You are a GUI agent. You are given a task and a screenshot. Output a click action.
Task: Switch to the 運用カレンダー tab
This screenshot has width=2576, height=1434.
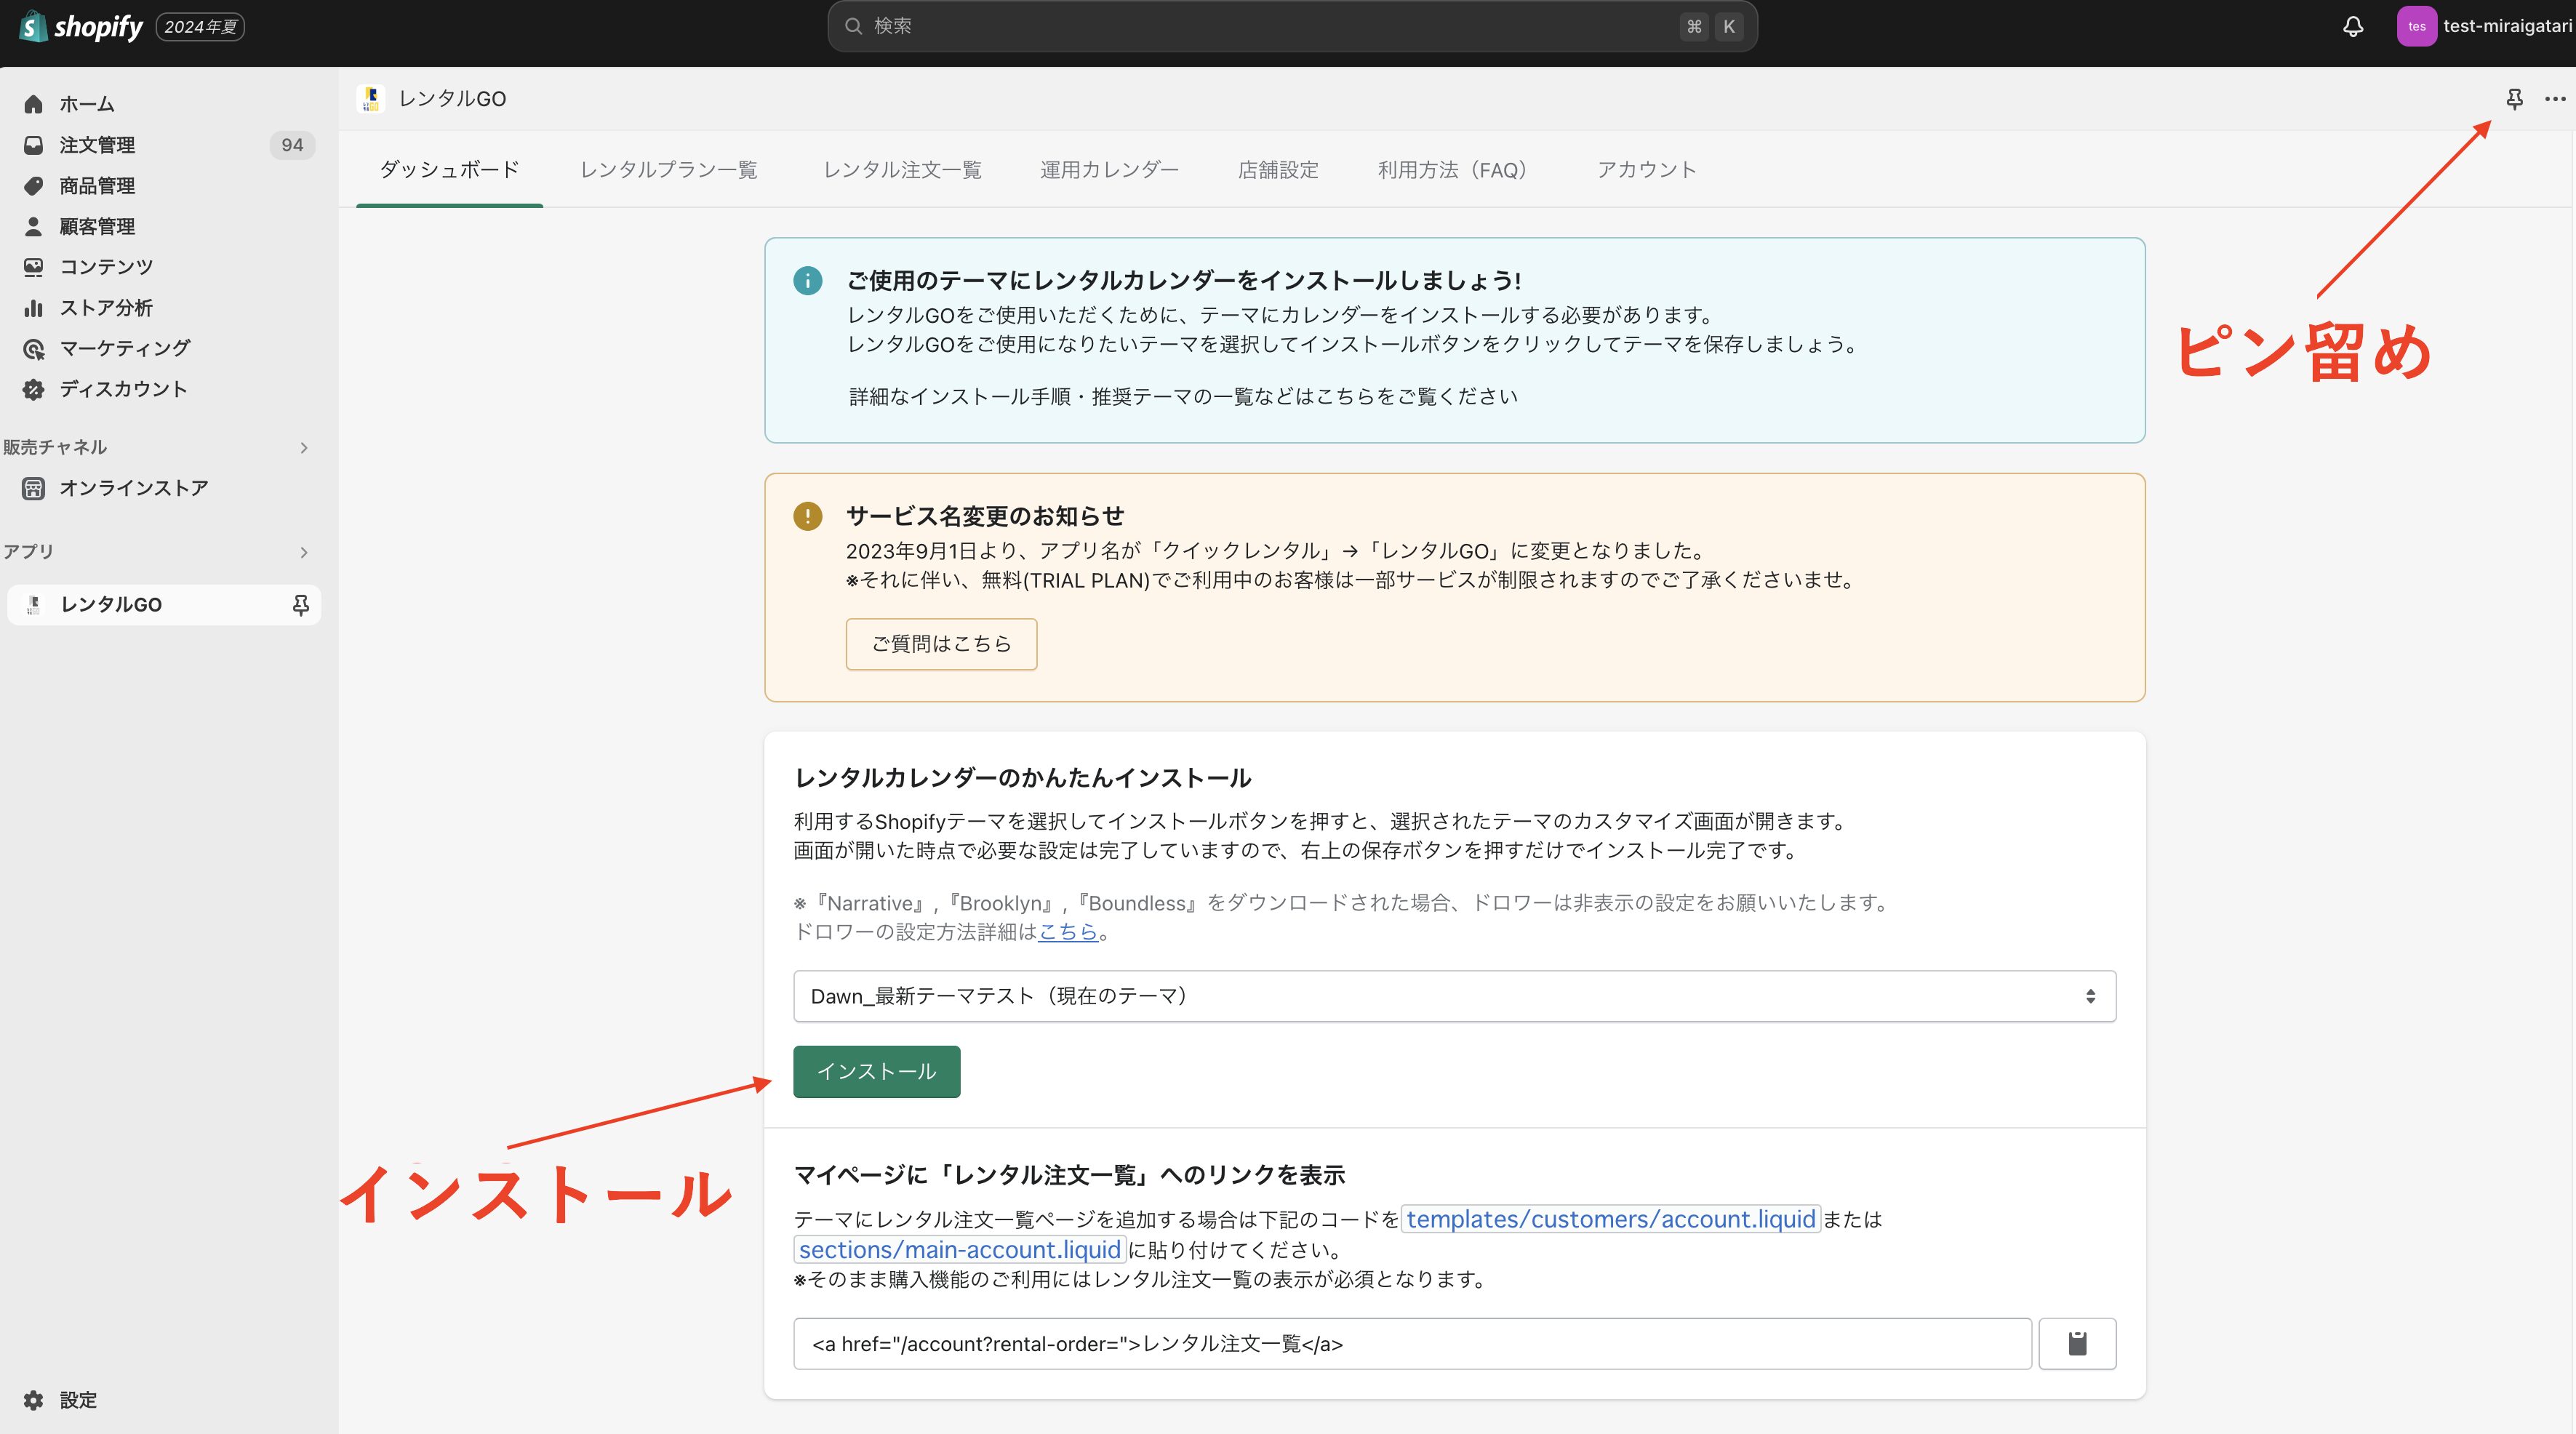tap(1108, 170)
